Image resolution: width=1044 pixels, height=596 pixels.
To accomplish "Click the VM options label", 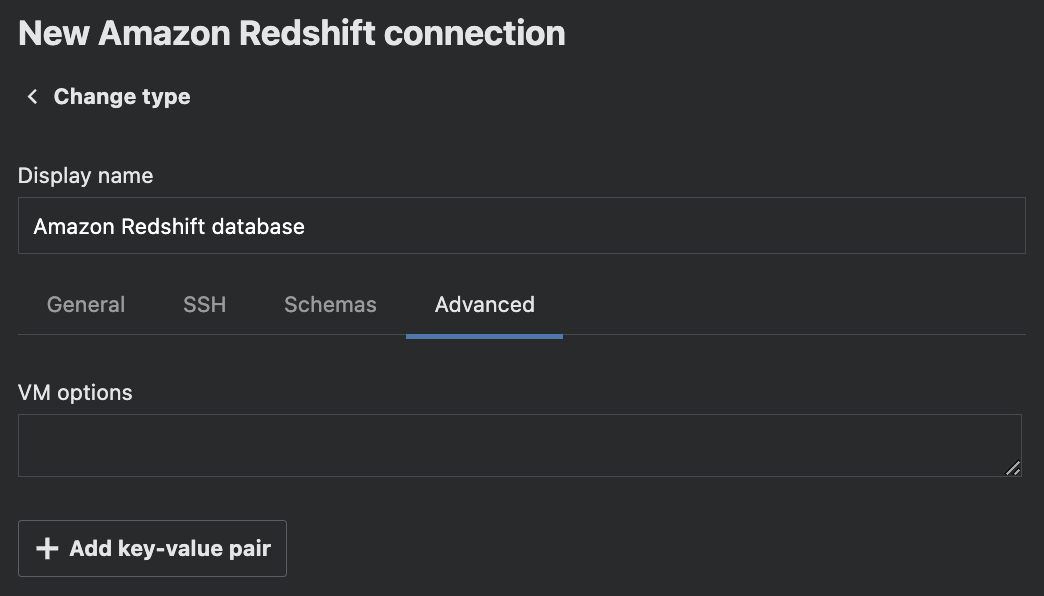I will 74,392.
